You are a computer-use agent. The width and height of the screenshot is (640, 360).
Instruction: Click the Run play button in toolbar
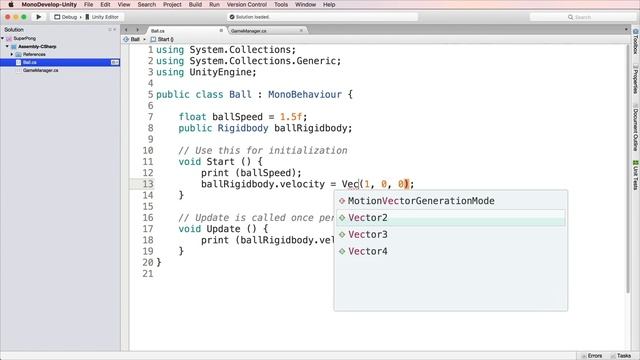click(x=38, y=17)
